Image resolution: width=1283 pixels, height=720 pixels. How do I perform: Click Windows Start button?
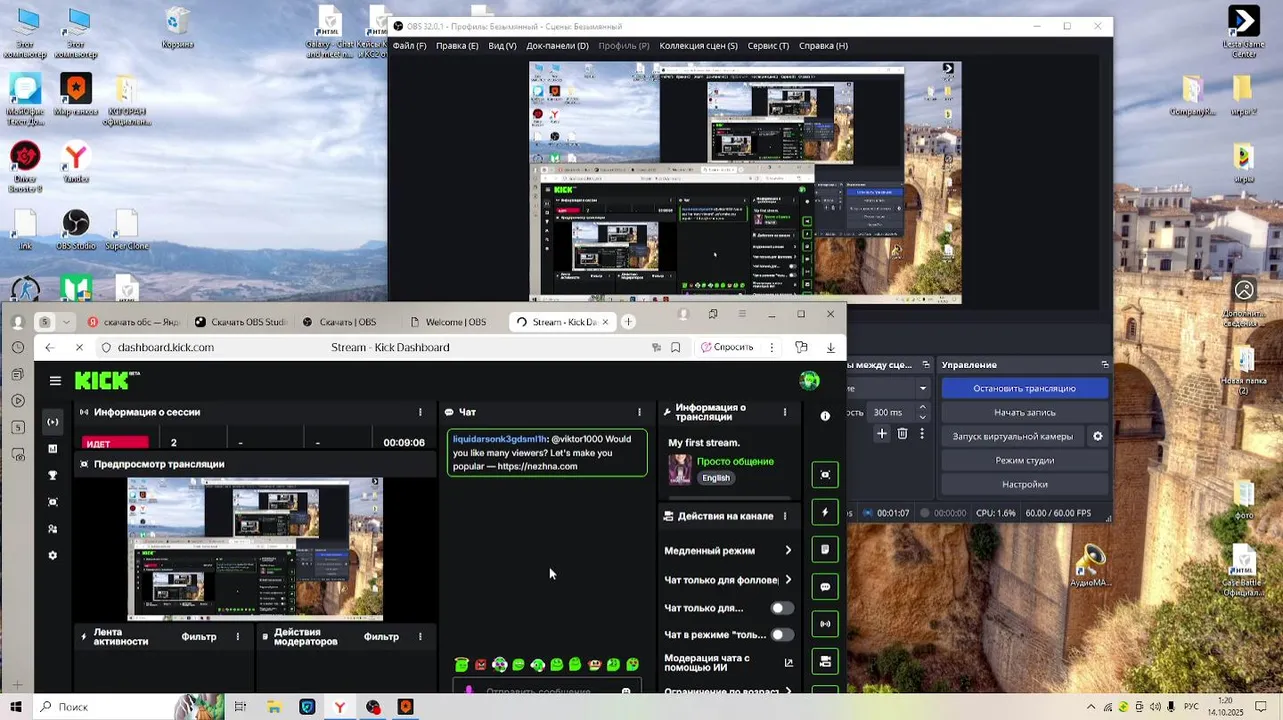point(16,707)
